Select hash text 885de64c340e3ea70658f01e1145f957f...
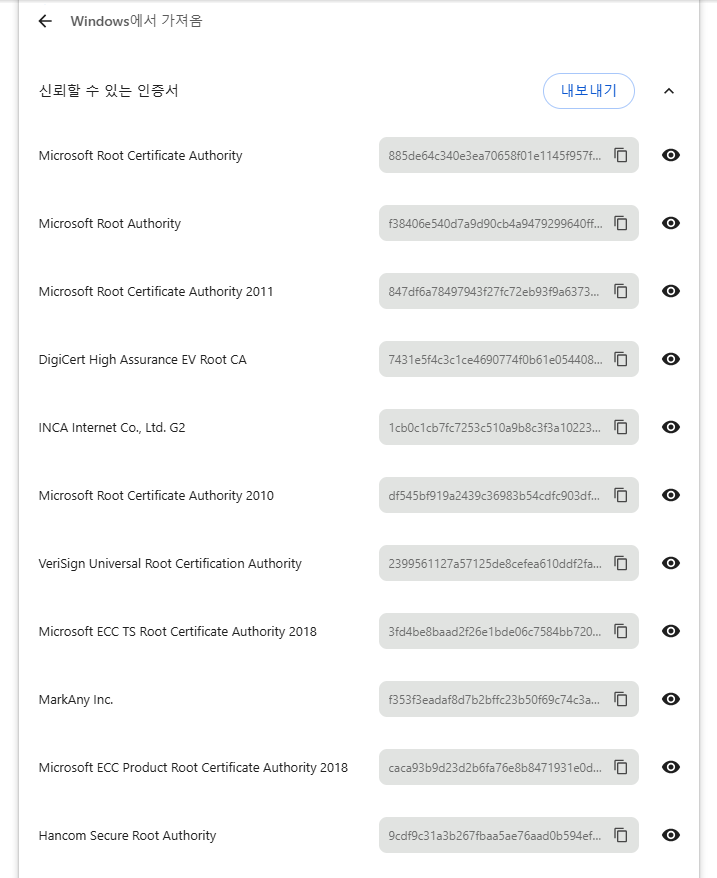This screenshot has width=717, height=878. 495,156
